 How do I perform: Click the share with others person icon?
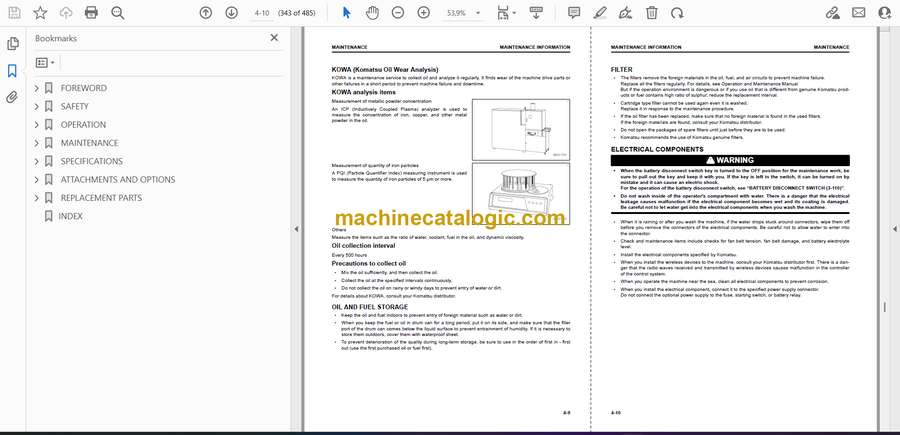pyautogui.click(x=885, y=13)
